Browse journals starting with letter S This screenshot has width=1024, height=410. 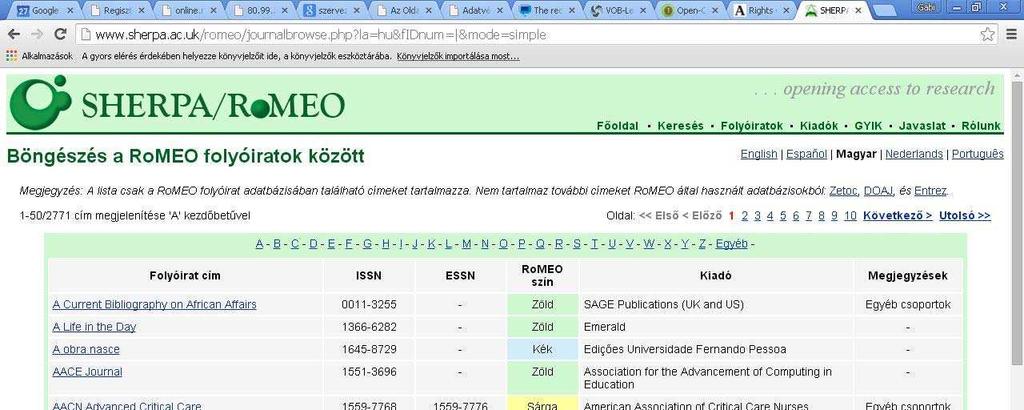[576, 244]
